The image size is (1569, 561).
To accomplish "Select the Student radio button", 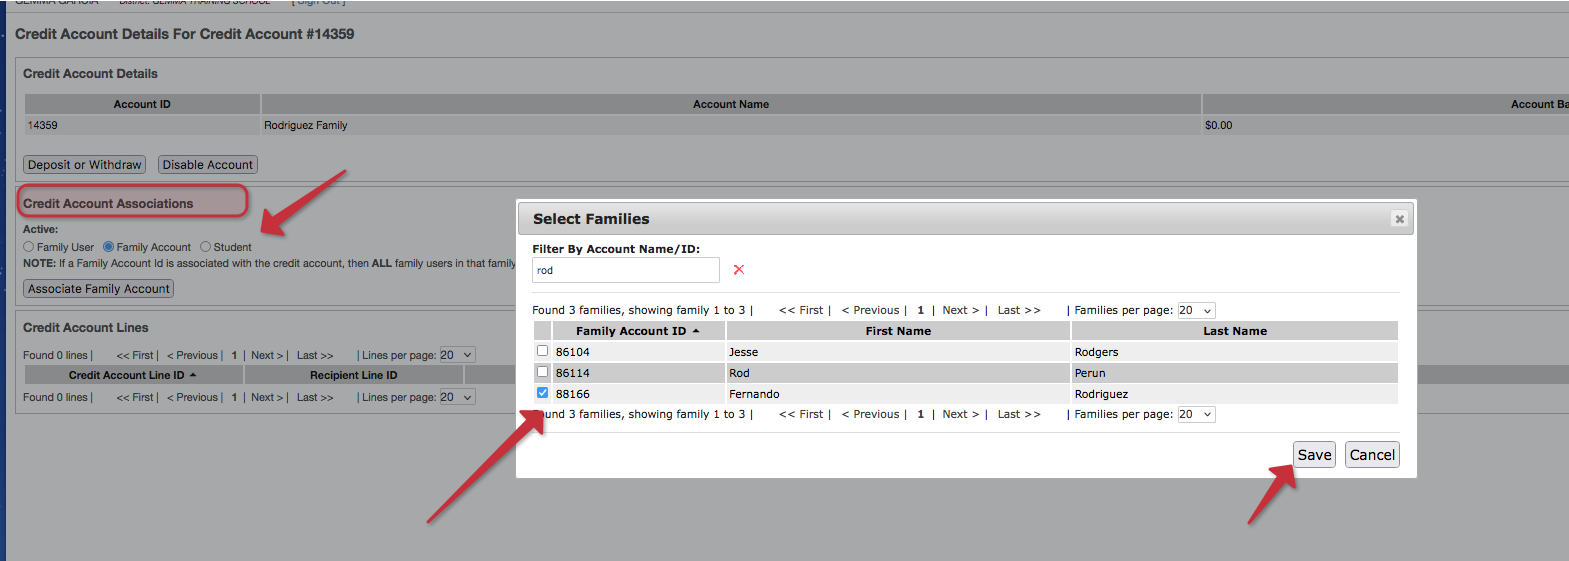I will coord(206,247).
